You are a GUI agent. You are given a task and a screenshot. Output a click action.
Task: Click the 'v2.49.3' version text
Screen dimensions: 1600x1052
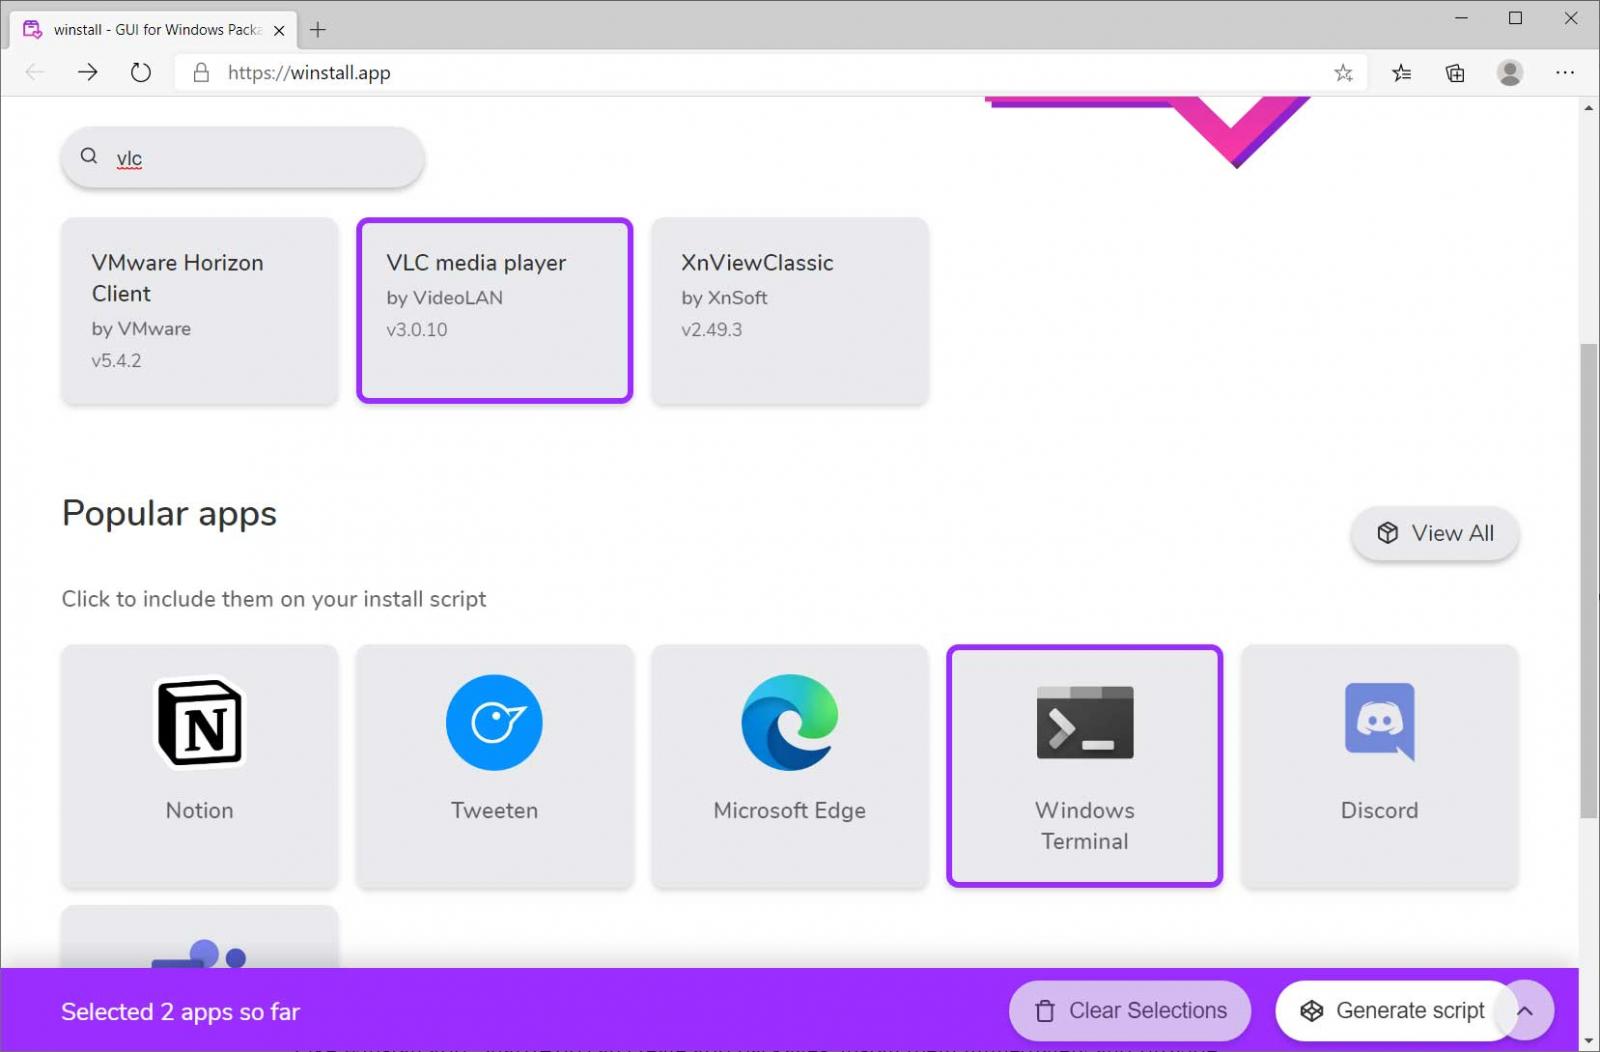[712, 330]
